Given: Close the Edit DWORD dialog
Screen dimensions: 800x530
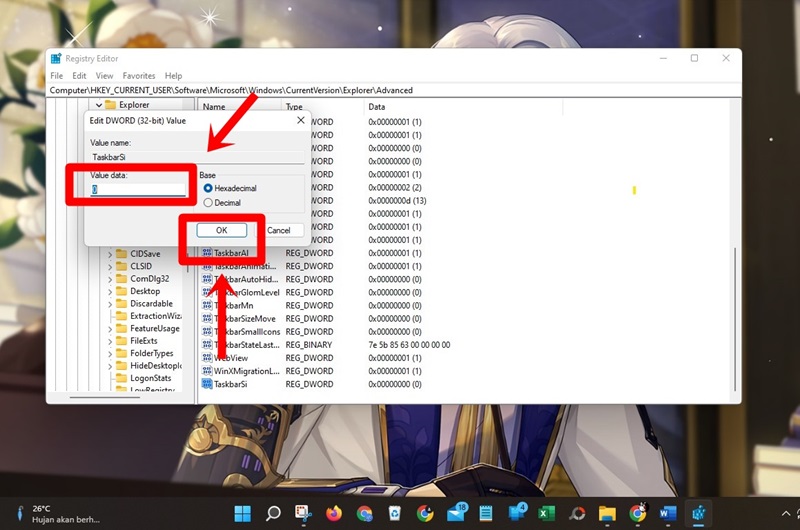Looking at the screenshot, I should (x=301, y=120).
